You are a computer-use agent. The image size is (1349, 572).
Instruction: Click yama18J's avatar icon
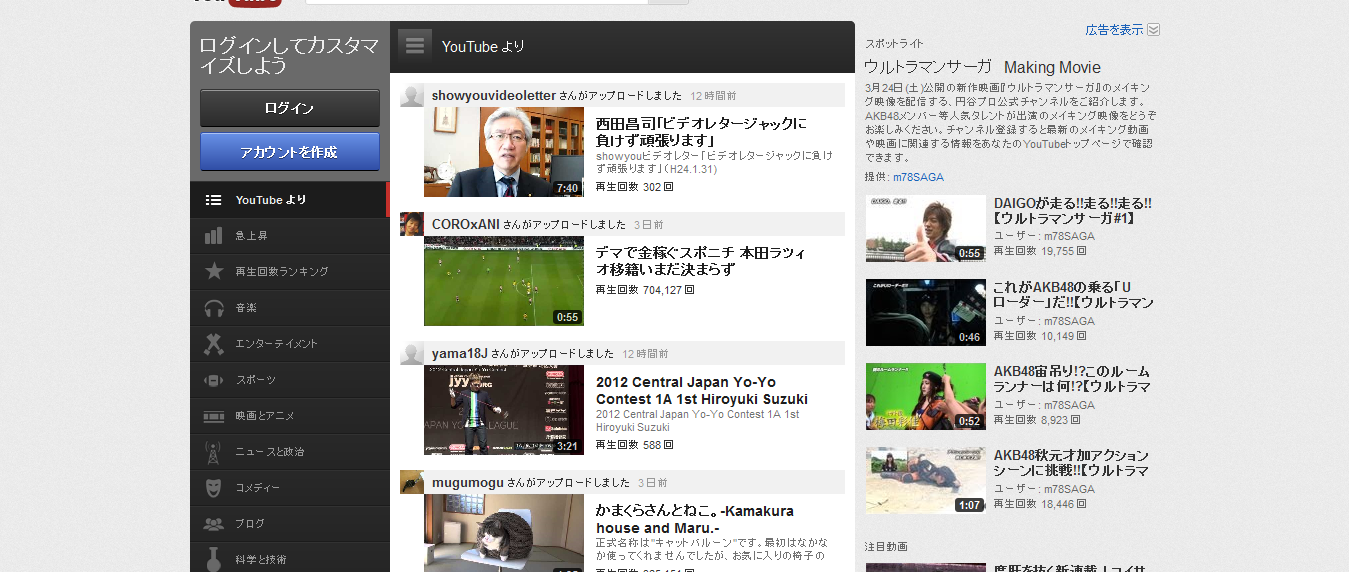[412, 353]
